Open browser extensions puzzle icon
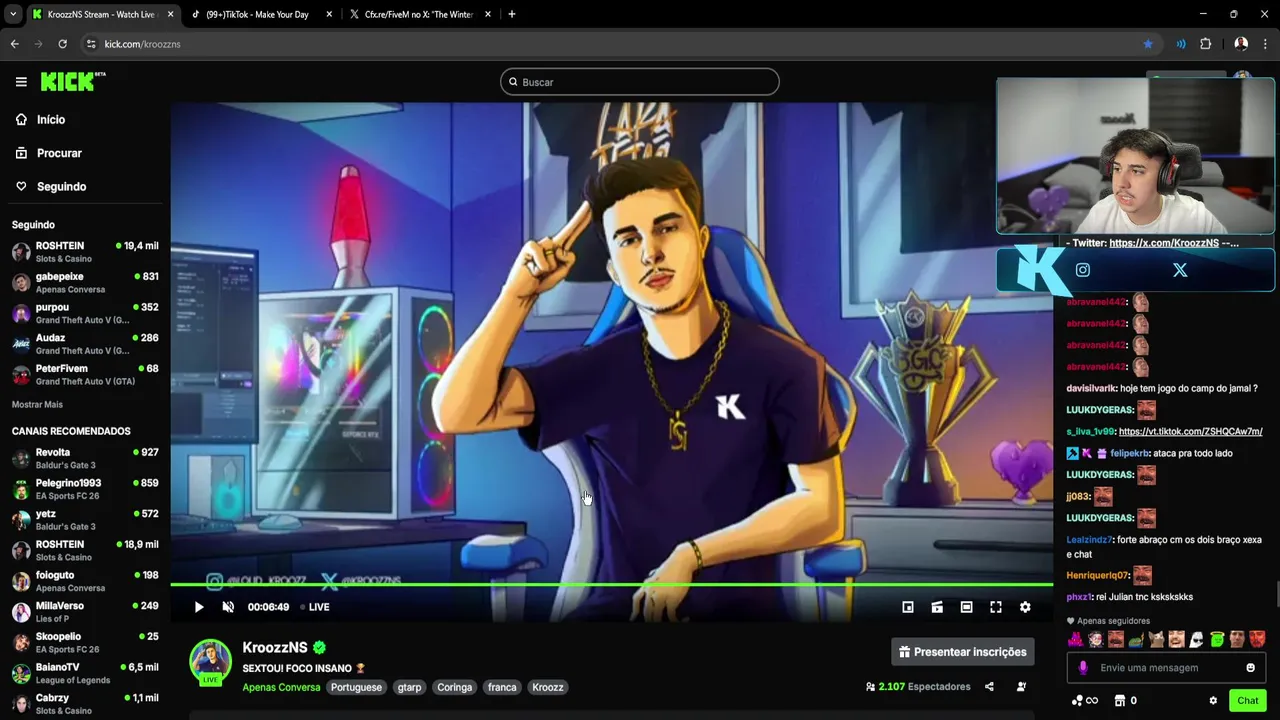The width and height of the screenshot is (1280, 720). coord(1205,44)
